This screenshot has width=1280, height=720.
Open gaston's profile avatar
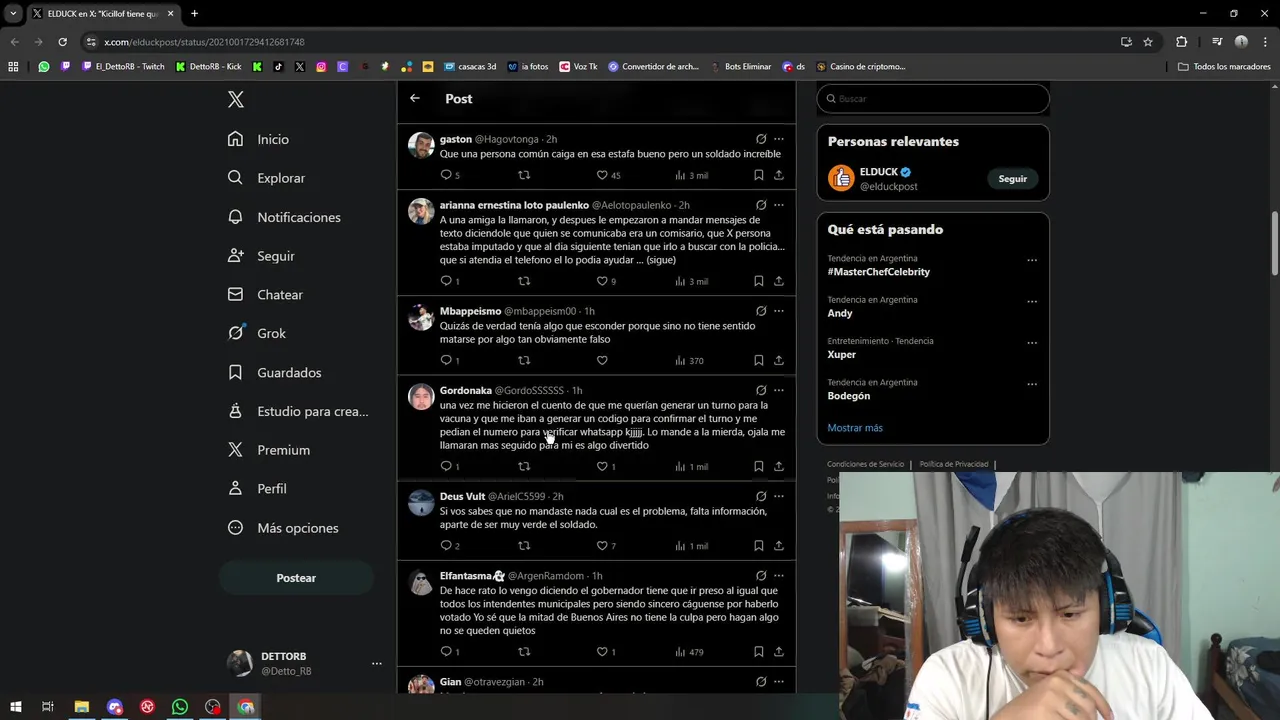click(421, 145)
